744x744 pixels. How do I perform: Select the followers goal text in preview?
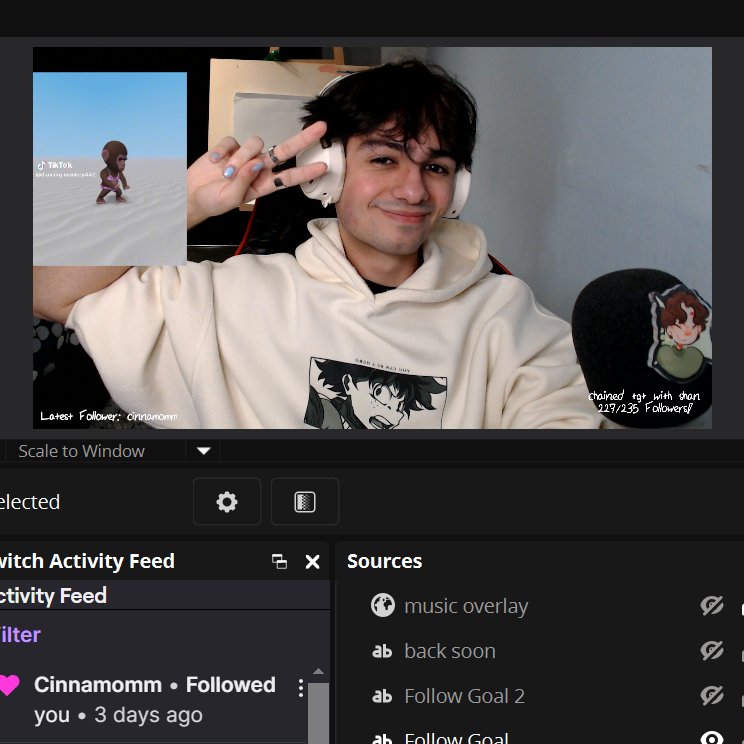coord(644,402)
